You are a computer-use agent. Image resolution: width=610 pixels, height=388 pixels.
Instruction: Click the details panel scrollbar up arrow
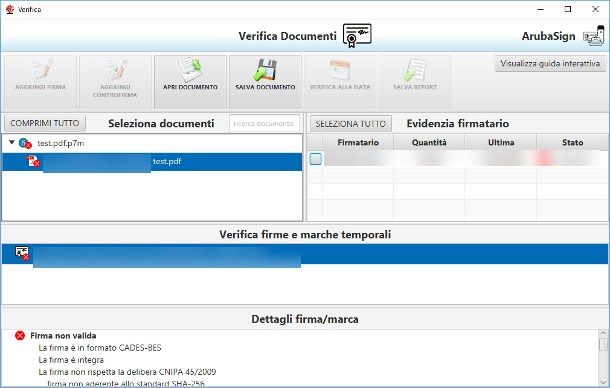[x=603, y=334]
